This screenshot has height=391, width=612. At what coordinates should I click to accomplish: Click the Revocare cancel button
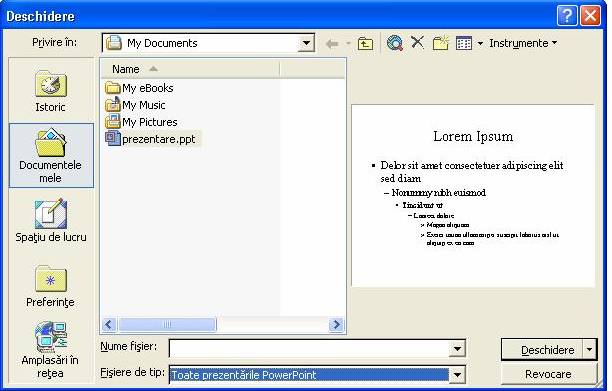coord(548,374)
